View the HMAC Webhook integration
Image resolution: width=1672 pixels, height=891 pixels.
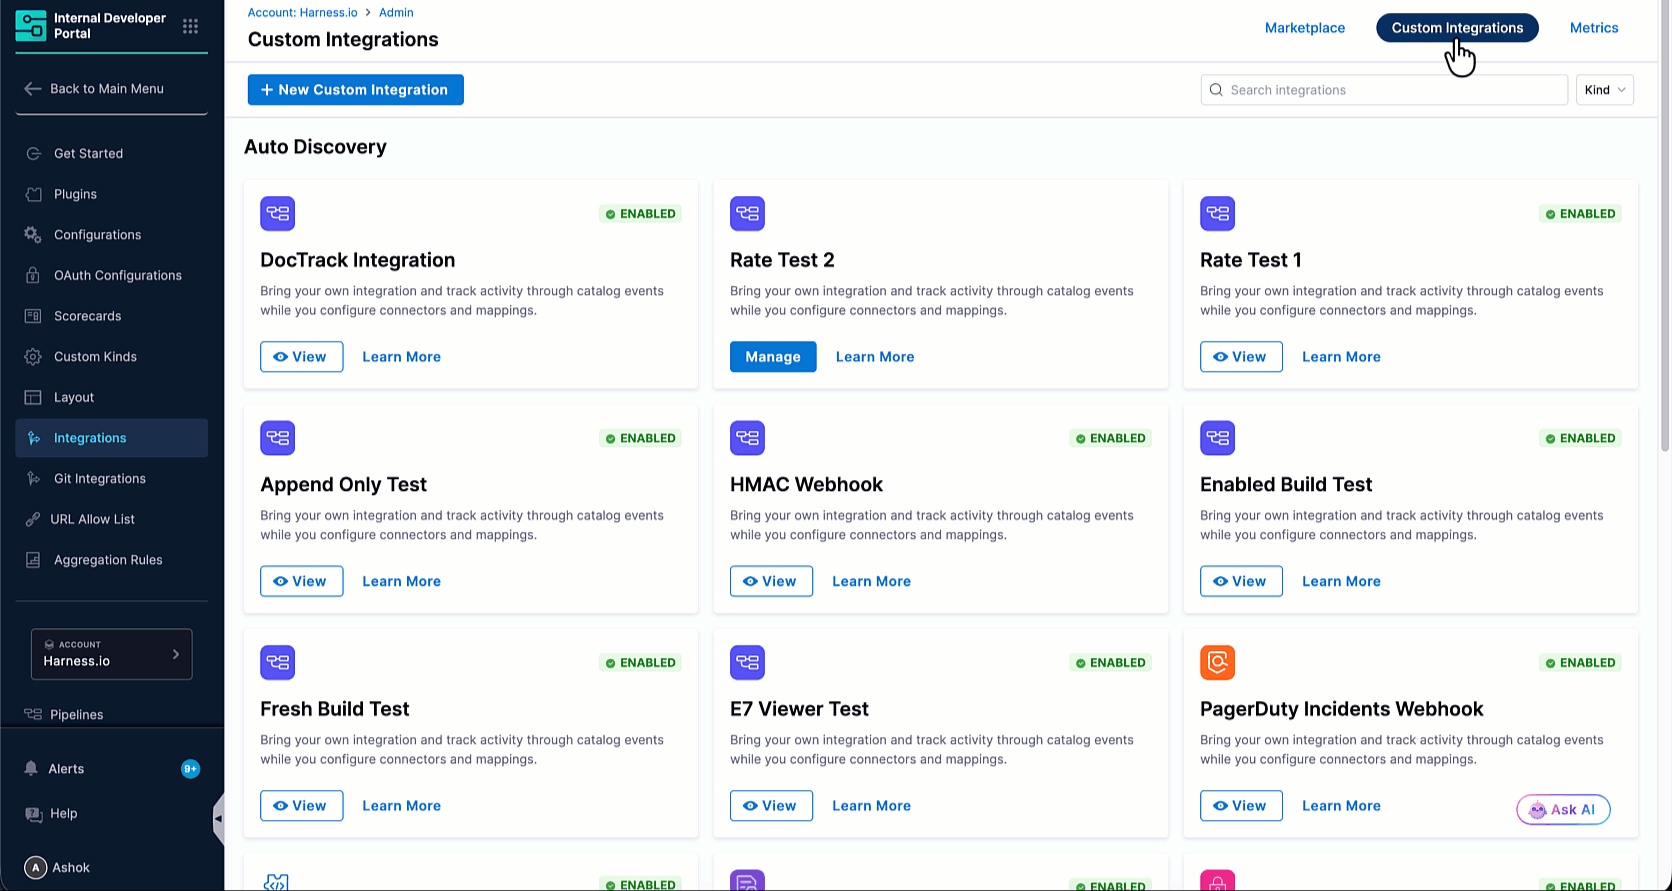[771, 581]
